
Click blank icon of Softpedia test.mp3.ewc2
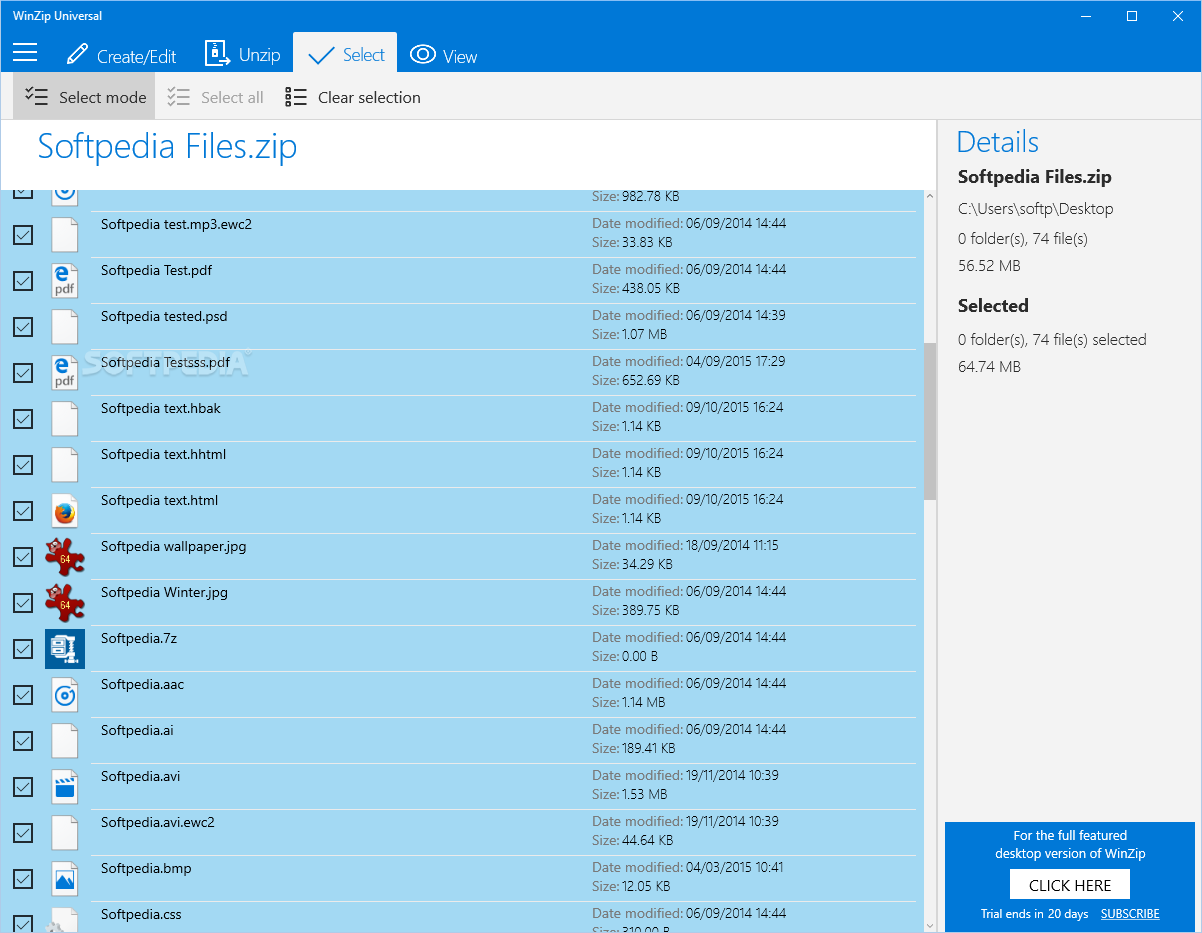point(65,235)
